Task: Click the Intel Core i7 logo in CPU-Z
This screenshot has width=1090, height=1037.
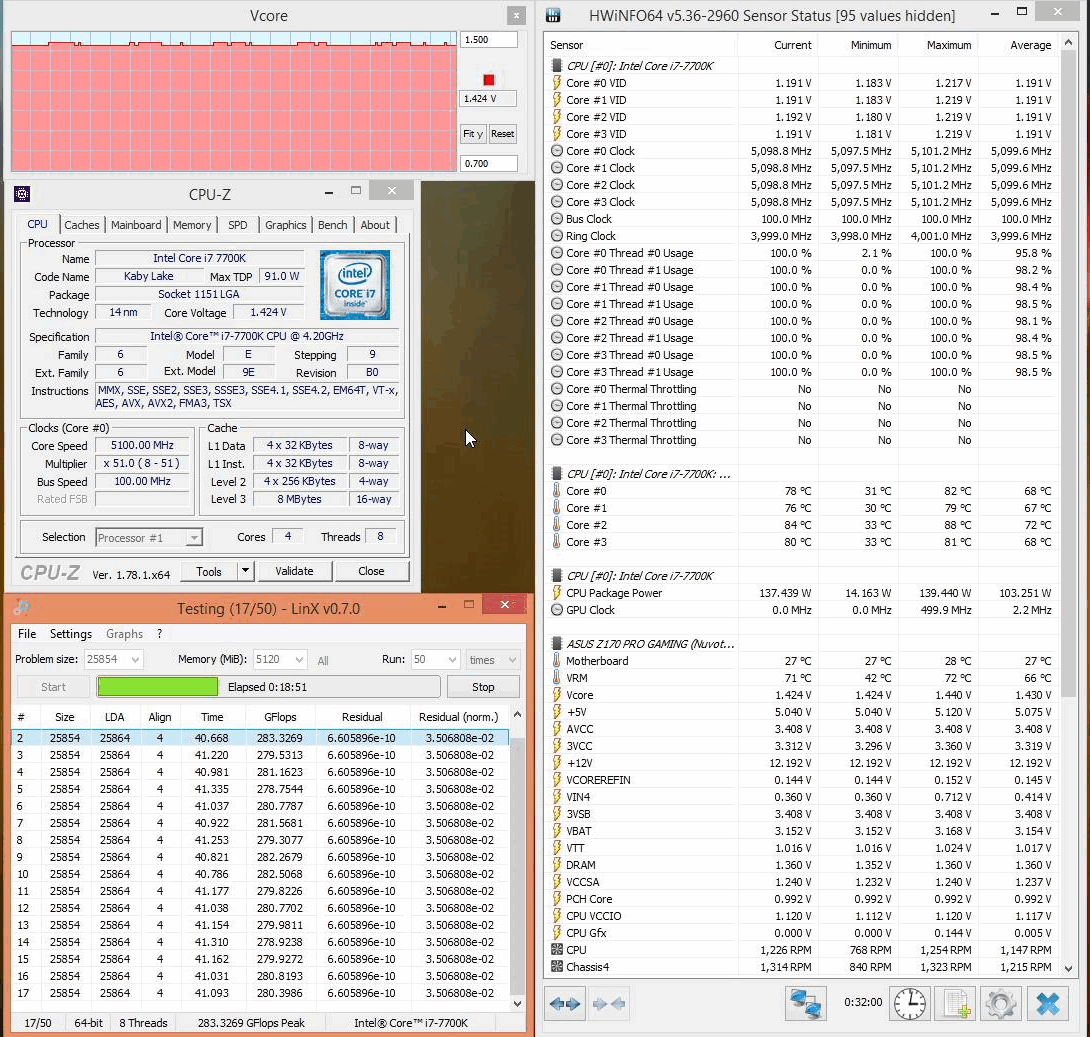Action: [x=355, y=285]
